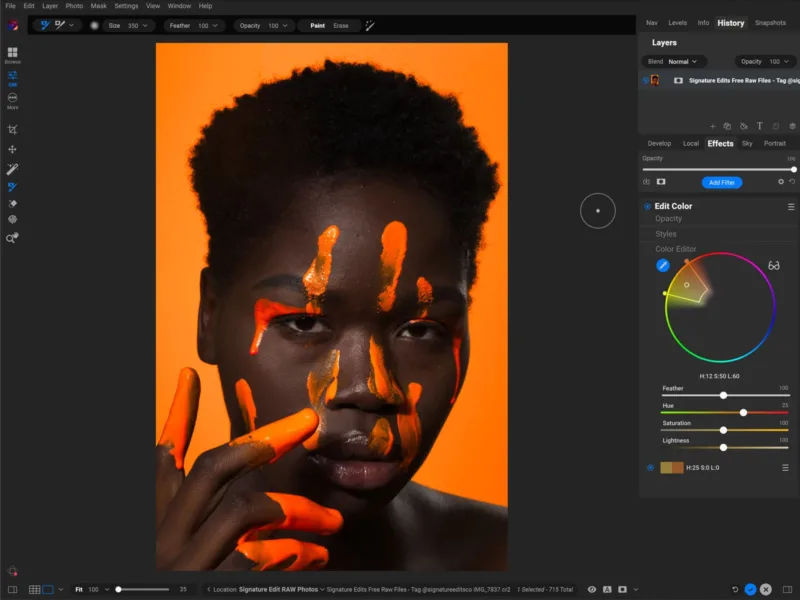Switch brush mode to Erase
Viewport: 800px width, 600px height.
point(341,26)
